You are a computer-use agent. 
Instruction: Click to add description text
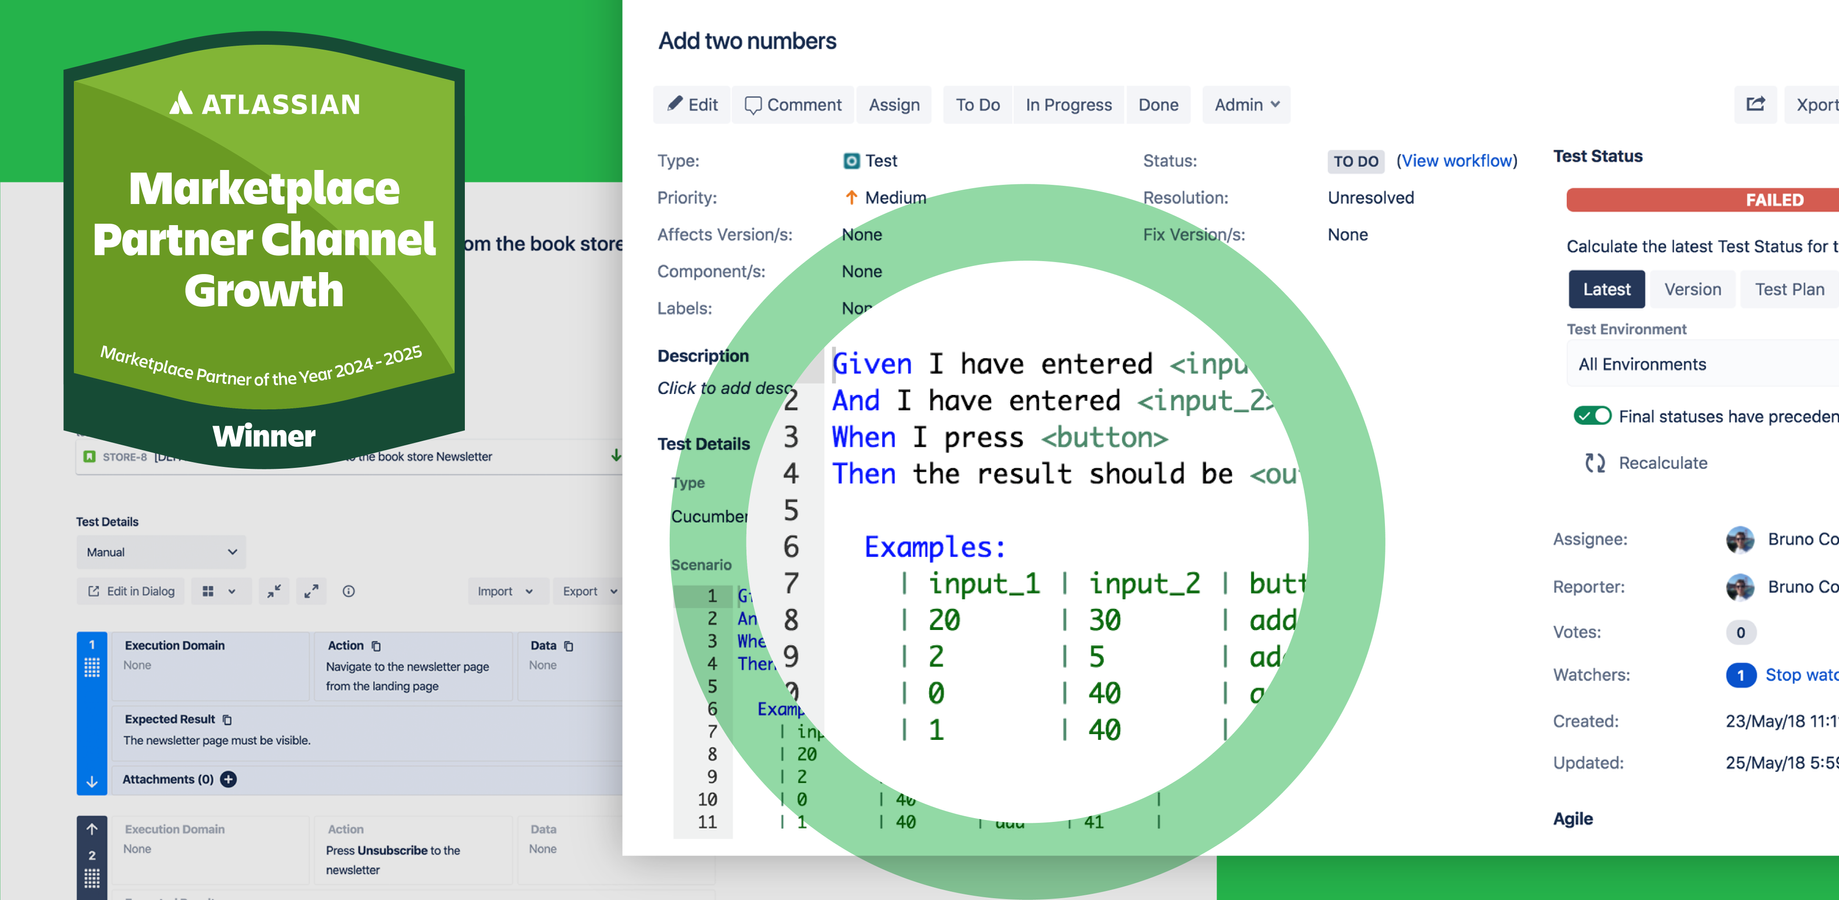coord(724,388)
